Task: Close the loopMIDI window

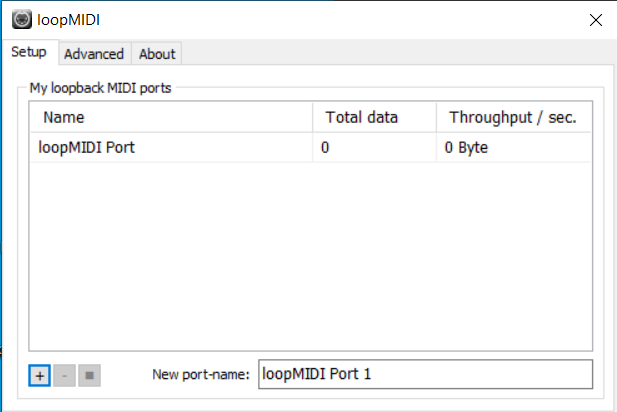Action: pyautogui.click(x=596, y=20)
